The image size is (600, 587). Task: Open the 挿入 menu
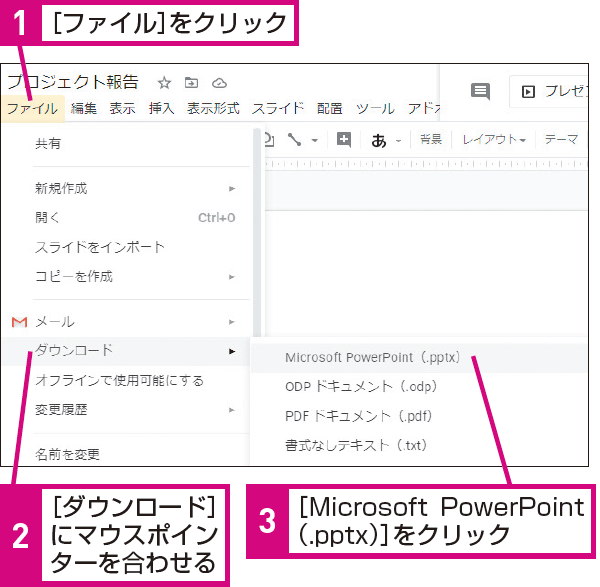pyautogui.click(x=161, y=108)
